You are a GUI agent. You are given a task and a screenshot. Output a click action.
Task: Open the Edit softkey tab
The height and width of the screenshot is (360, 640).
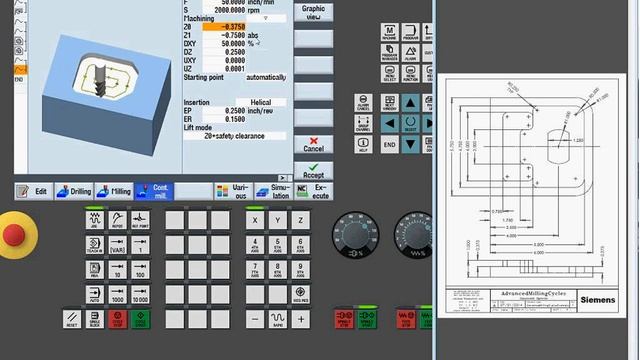(34, 191)
